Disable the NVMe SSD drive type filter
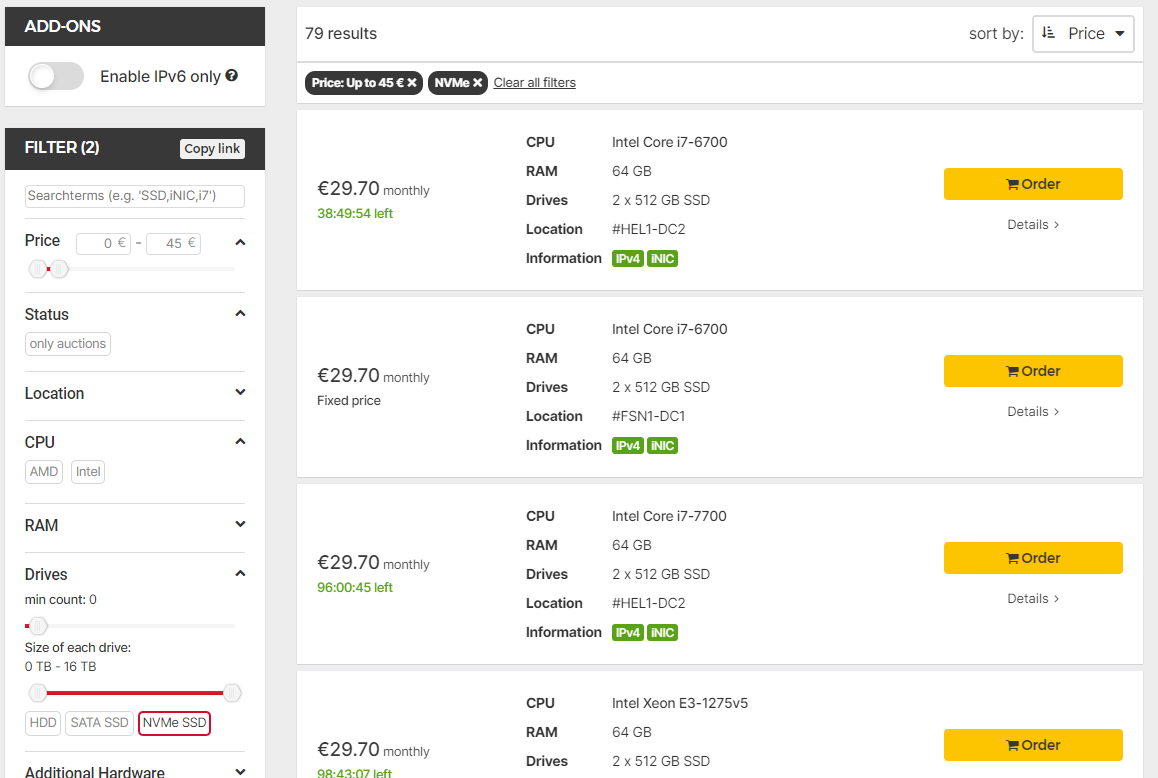This screenshot has height=778, width=1158. pyautogui.click(x=174, y=723)
